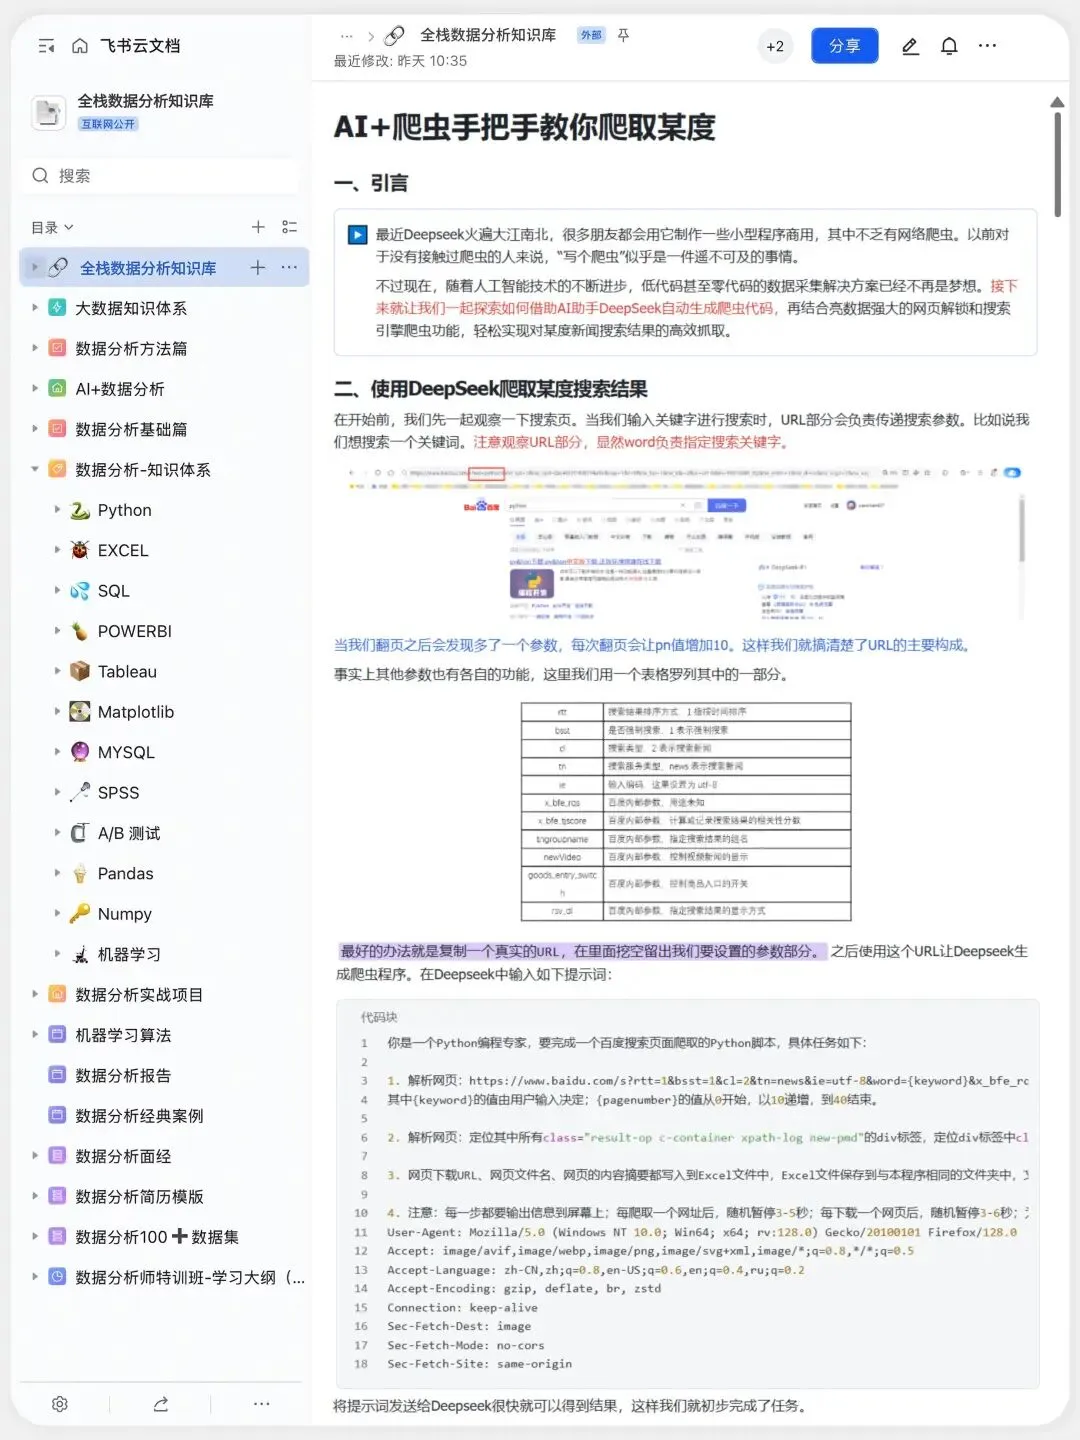The height and width of the screenshot is (1440, 1080).
Task: Expand the AI+数据分析 tree node
Action: pos(35,388)
